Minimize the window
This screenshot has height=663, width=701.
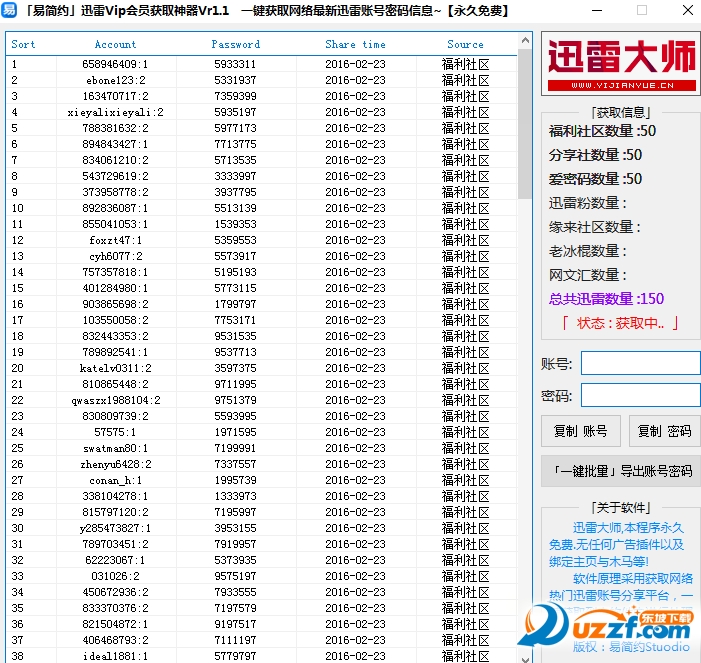(597, 10)
